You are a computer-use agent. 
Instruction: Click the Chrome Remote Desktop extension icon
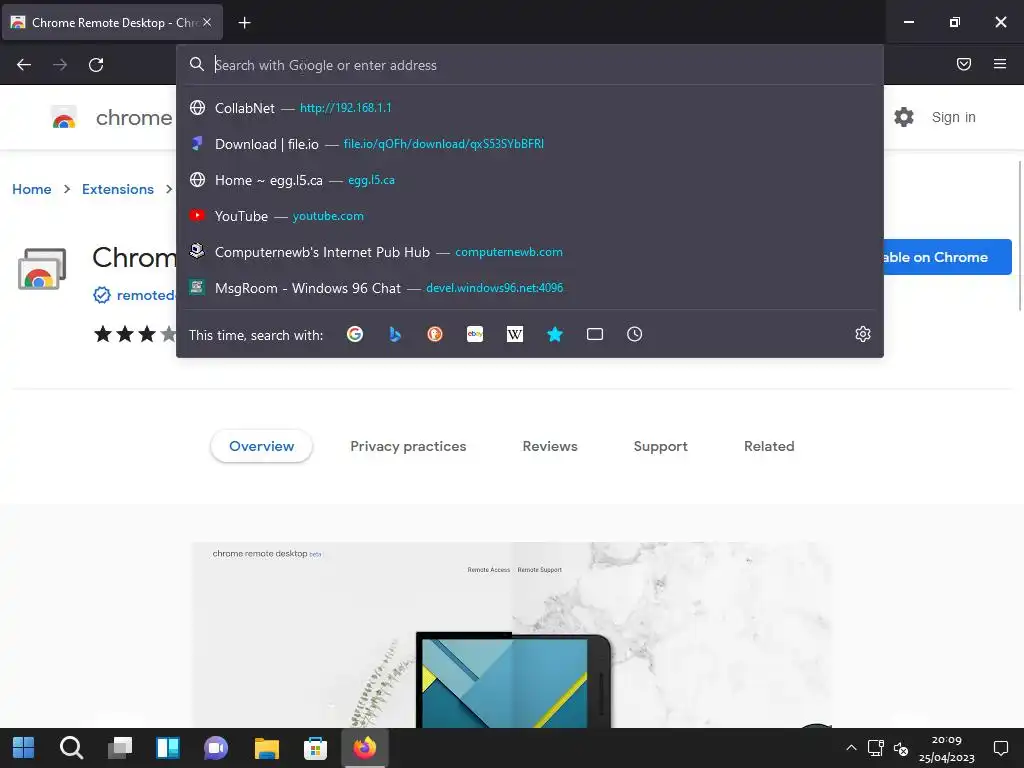tap(42, 268)
